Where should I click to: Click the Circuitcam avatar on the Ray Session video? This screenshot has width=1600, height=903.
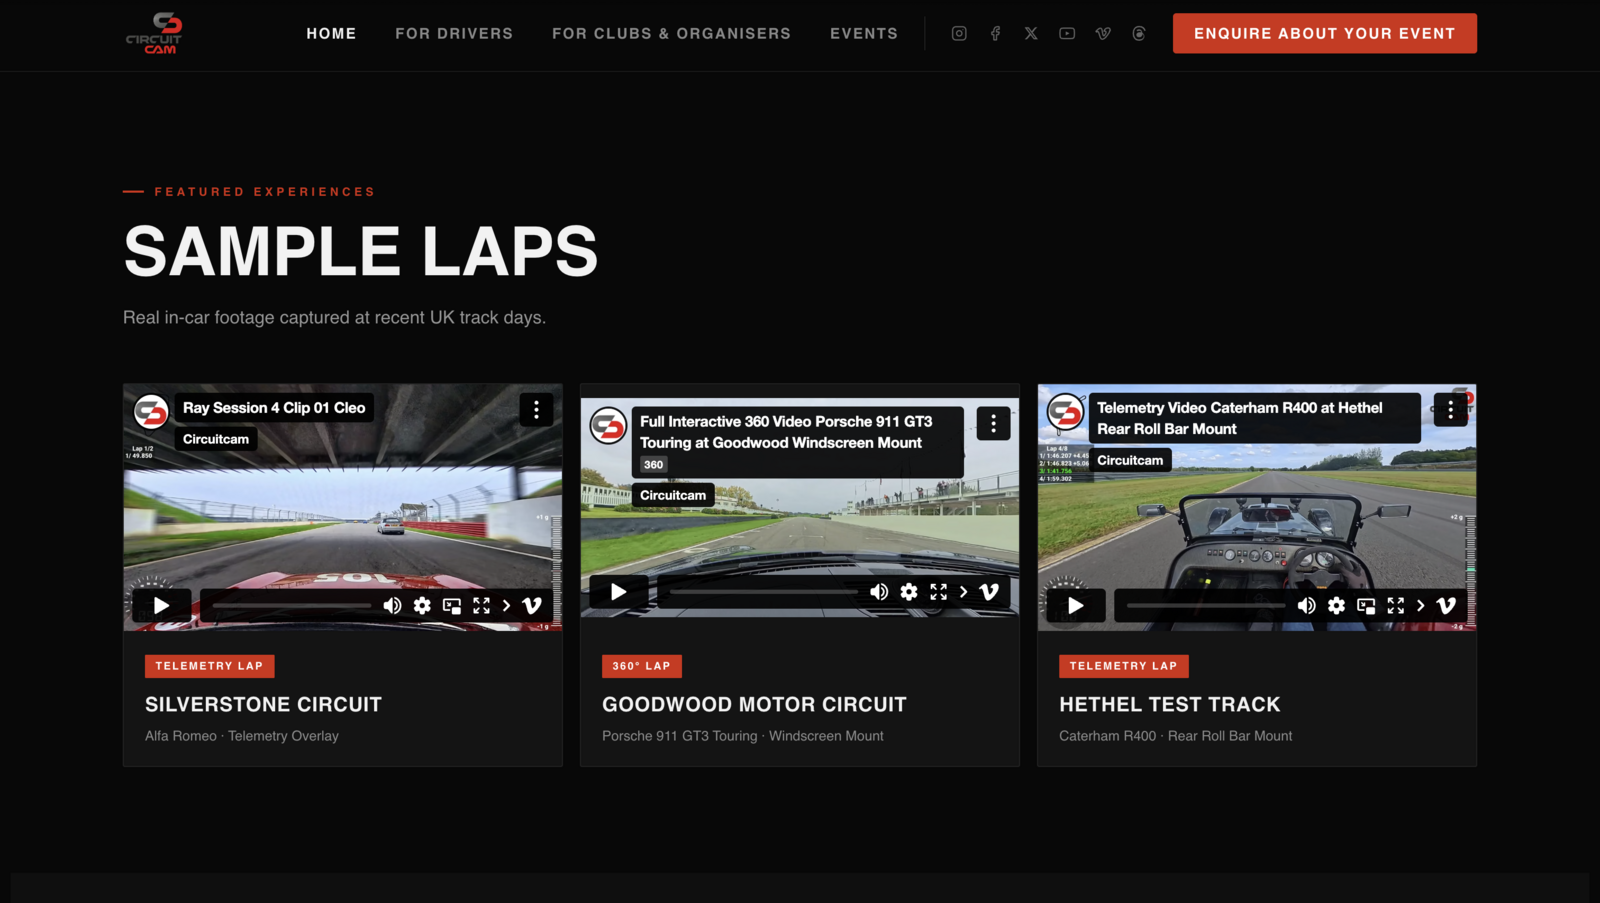(x=151, y=411)
